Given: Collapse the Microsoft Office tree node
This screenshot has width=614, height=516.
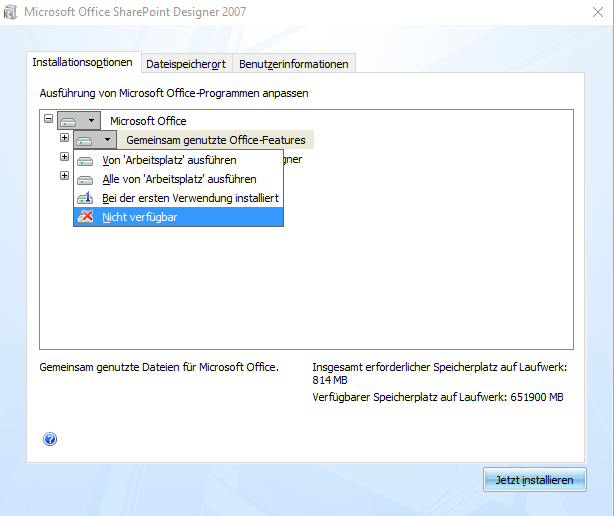Looking at the screenshot, I should pos(49,118).
